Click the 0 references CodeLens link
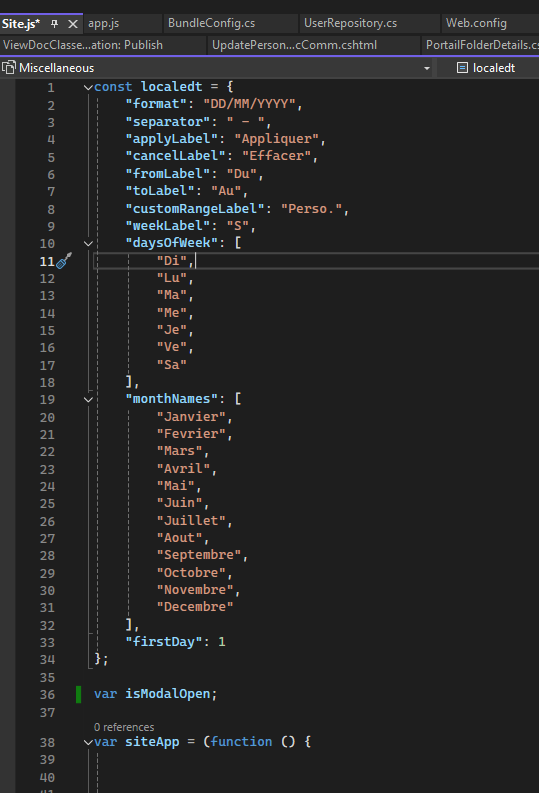The image size is (539, 793). pos(124,727)
